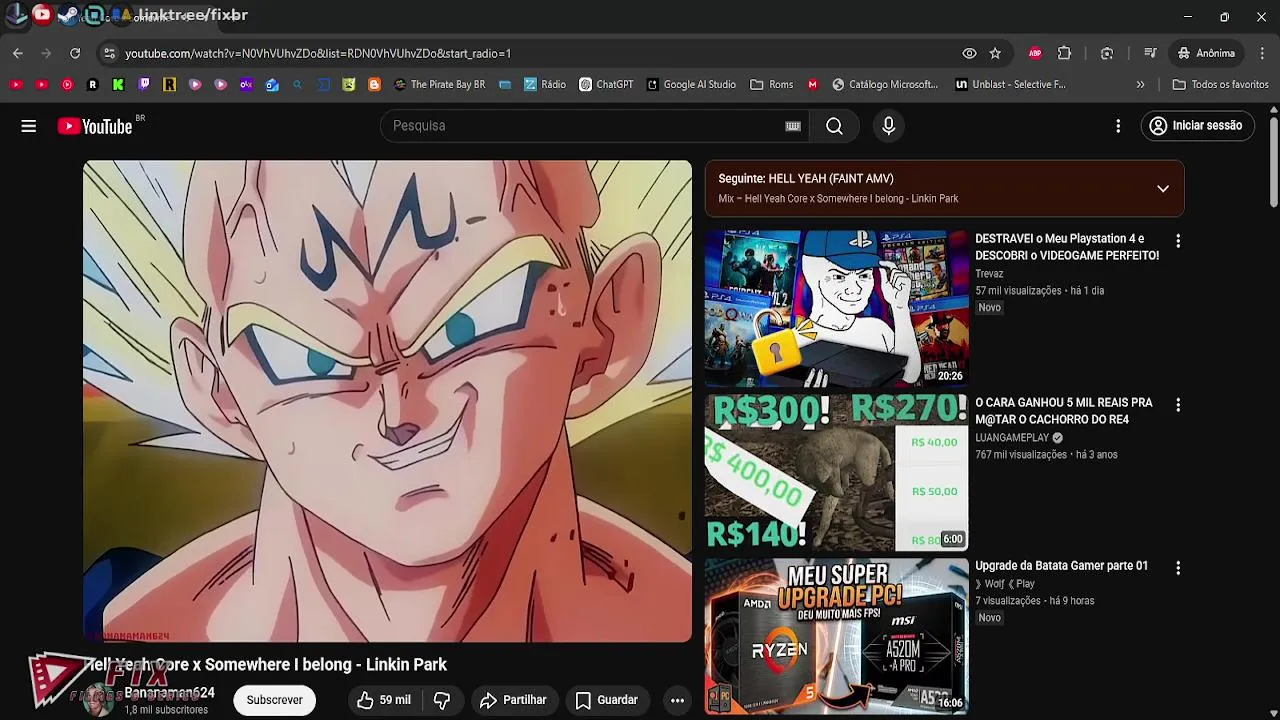Open Google Lens screenshot search icon
The width and height of the screenshot is (1280, 720).
(x=1107, y=53)
